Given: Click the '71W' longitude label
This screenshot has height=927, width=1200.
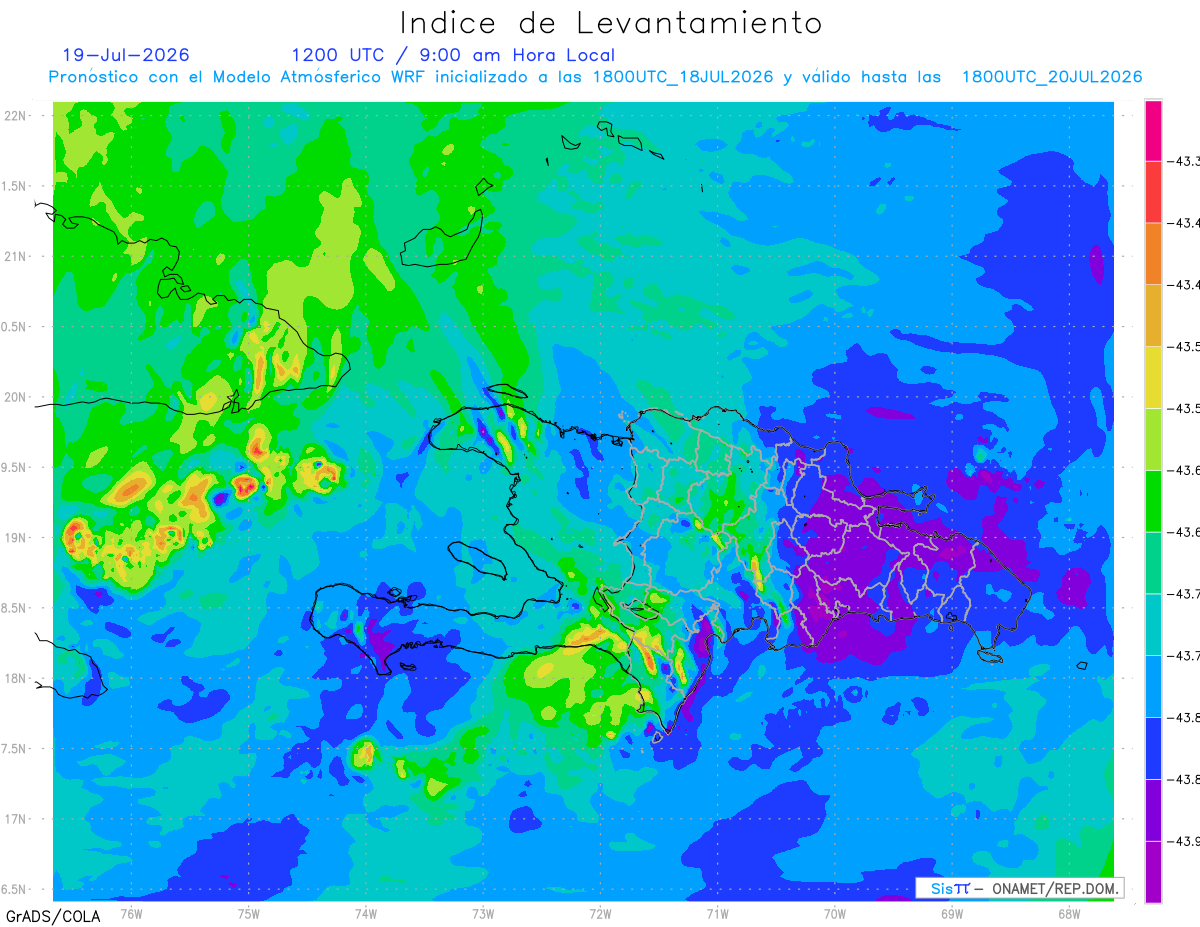Looking at the screenshot, I should click(x=717, y=912).
